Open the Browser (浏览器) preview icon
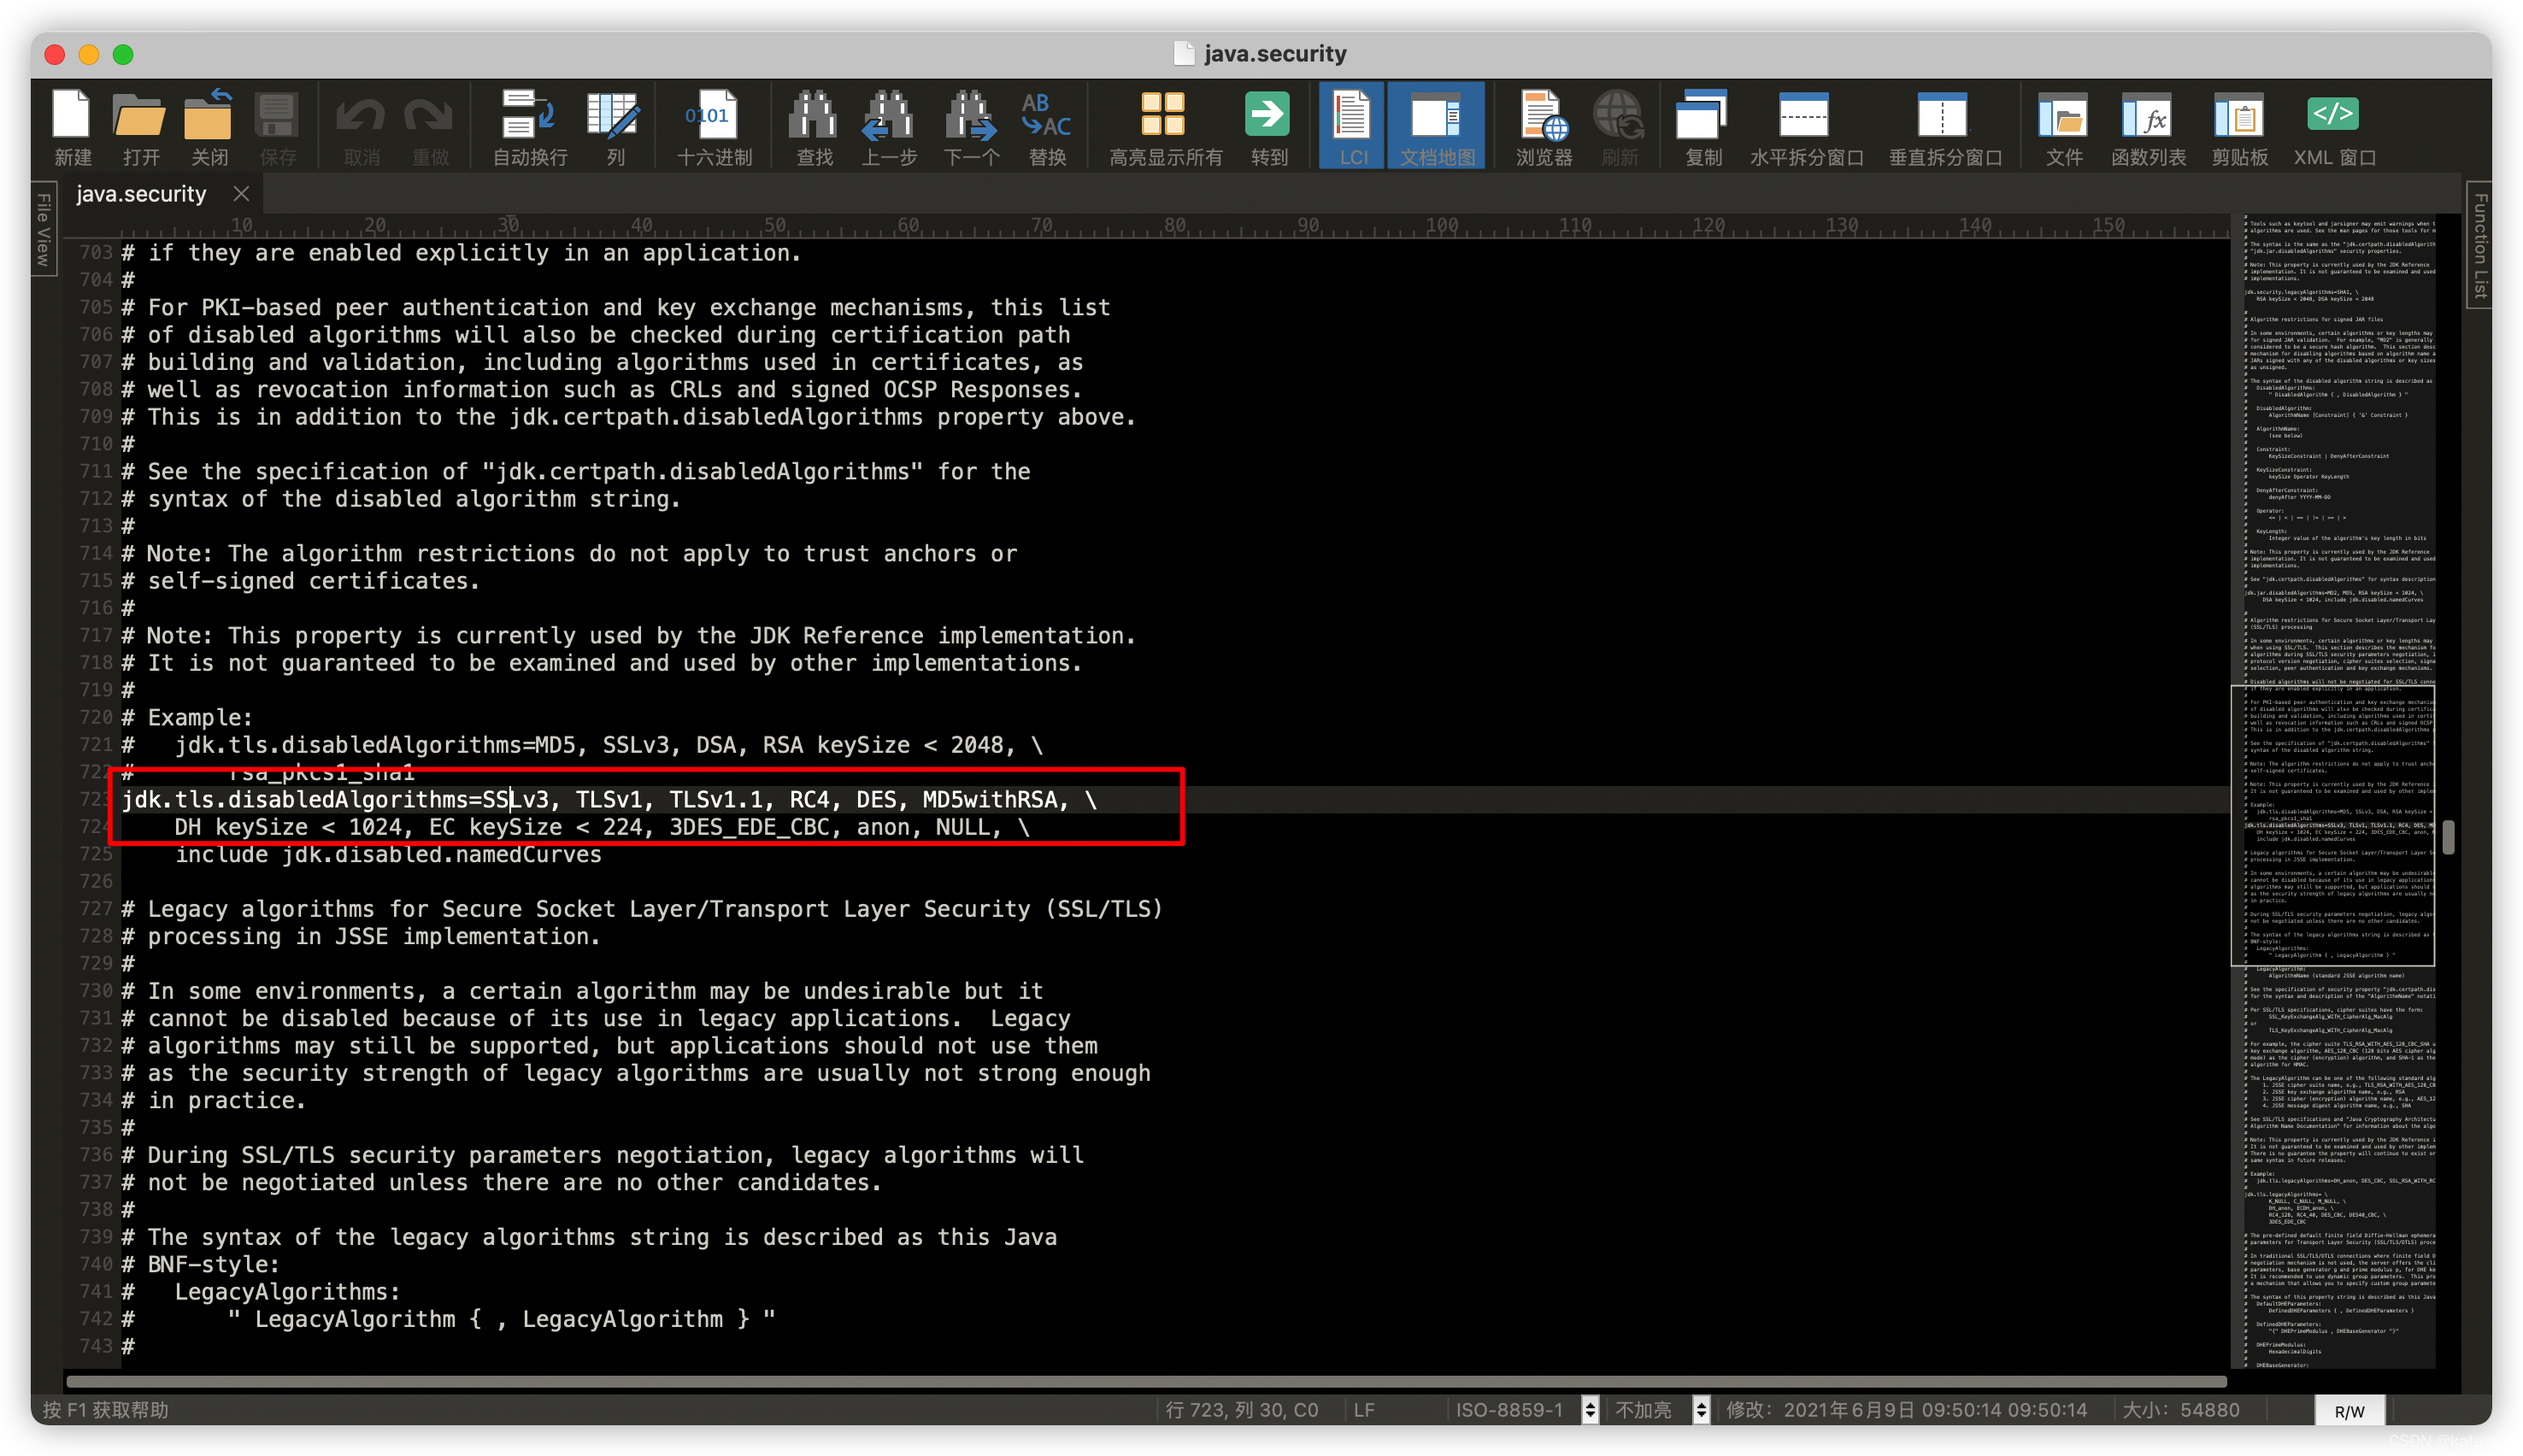The width and height of the screenshot is (2523, 1456). [1543, 127]
